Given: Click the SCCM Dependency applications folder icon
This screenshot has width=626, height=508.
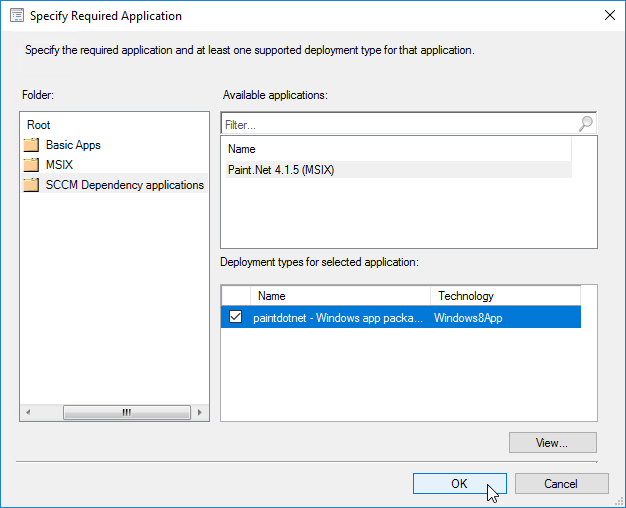Looking at the screenshot, I should click(31, 185).
